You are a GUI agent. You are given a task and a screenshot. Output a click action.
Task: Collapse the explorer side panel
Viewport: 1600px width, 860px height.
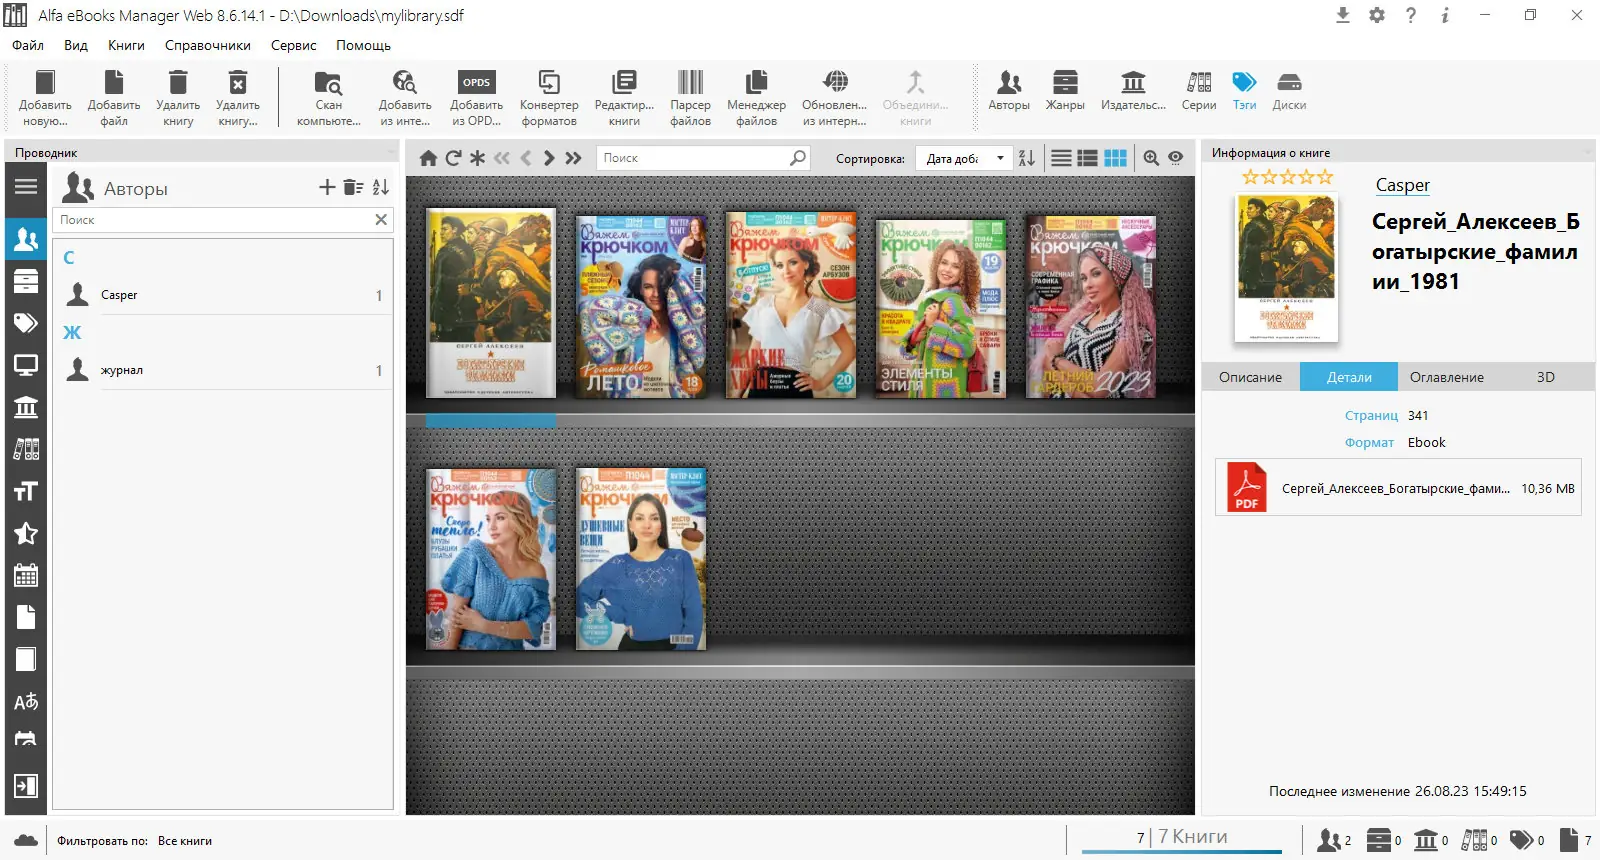[26, 786]
